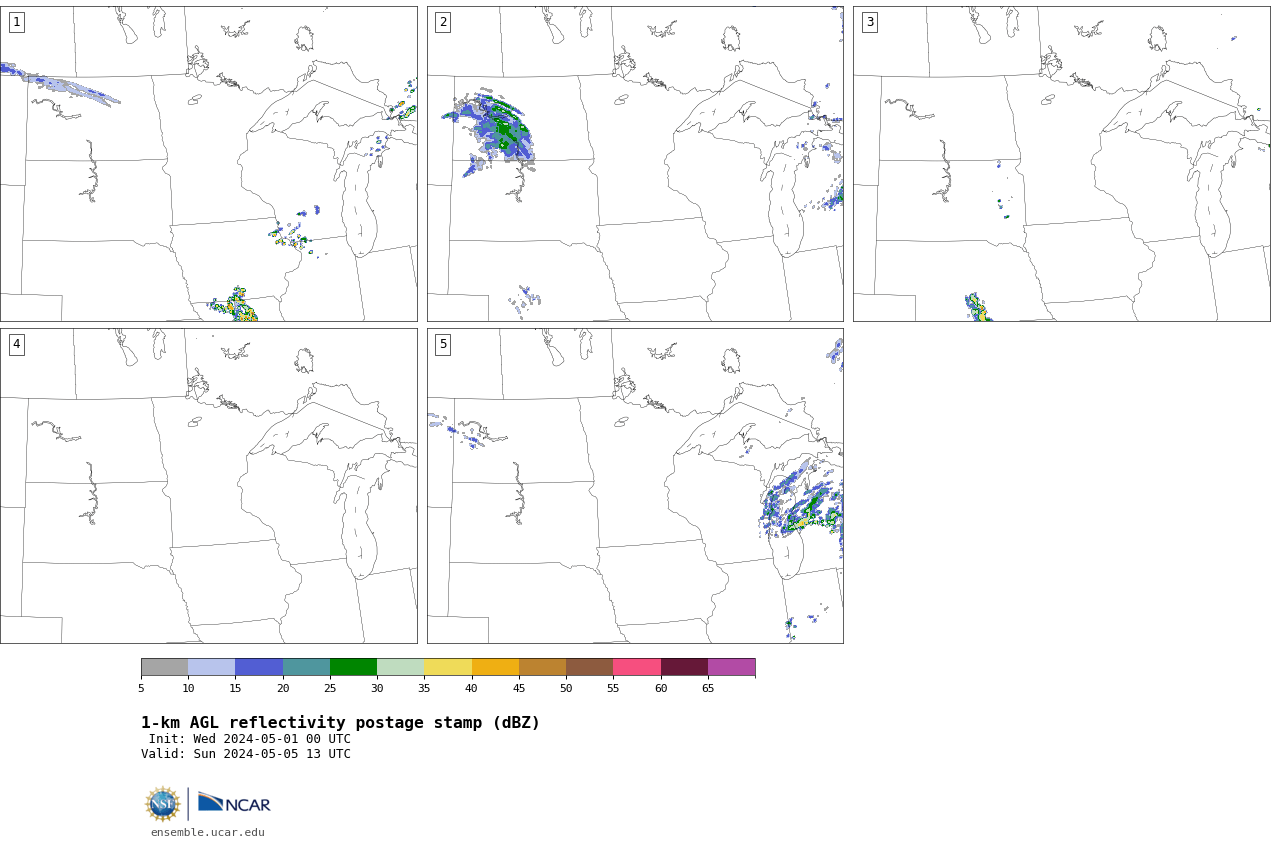Open ensemble member 3 reflectivity map

[x=1061, y=164]
